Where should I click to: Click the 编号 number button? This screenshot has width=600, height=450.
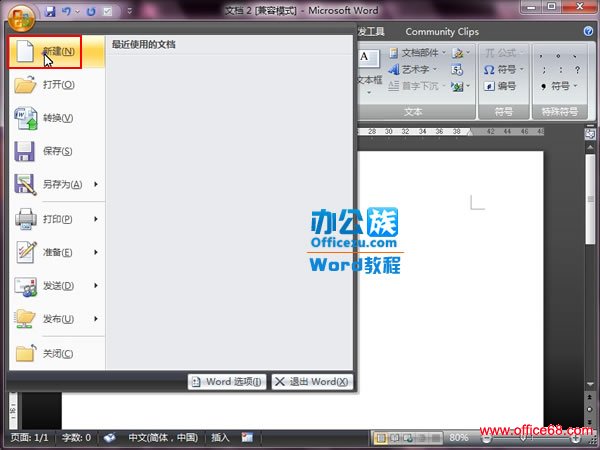pos(500,86)
